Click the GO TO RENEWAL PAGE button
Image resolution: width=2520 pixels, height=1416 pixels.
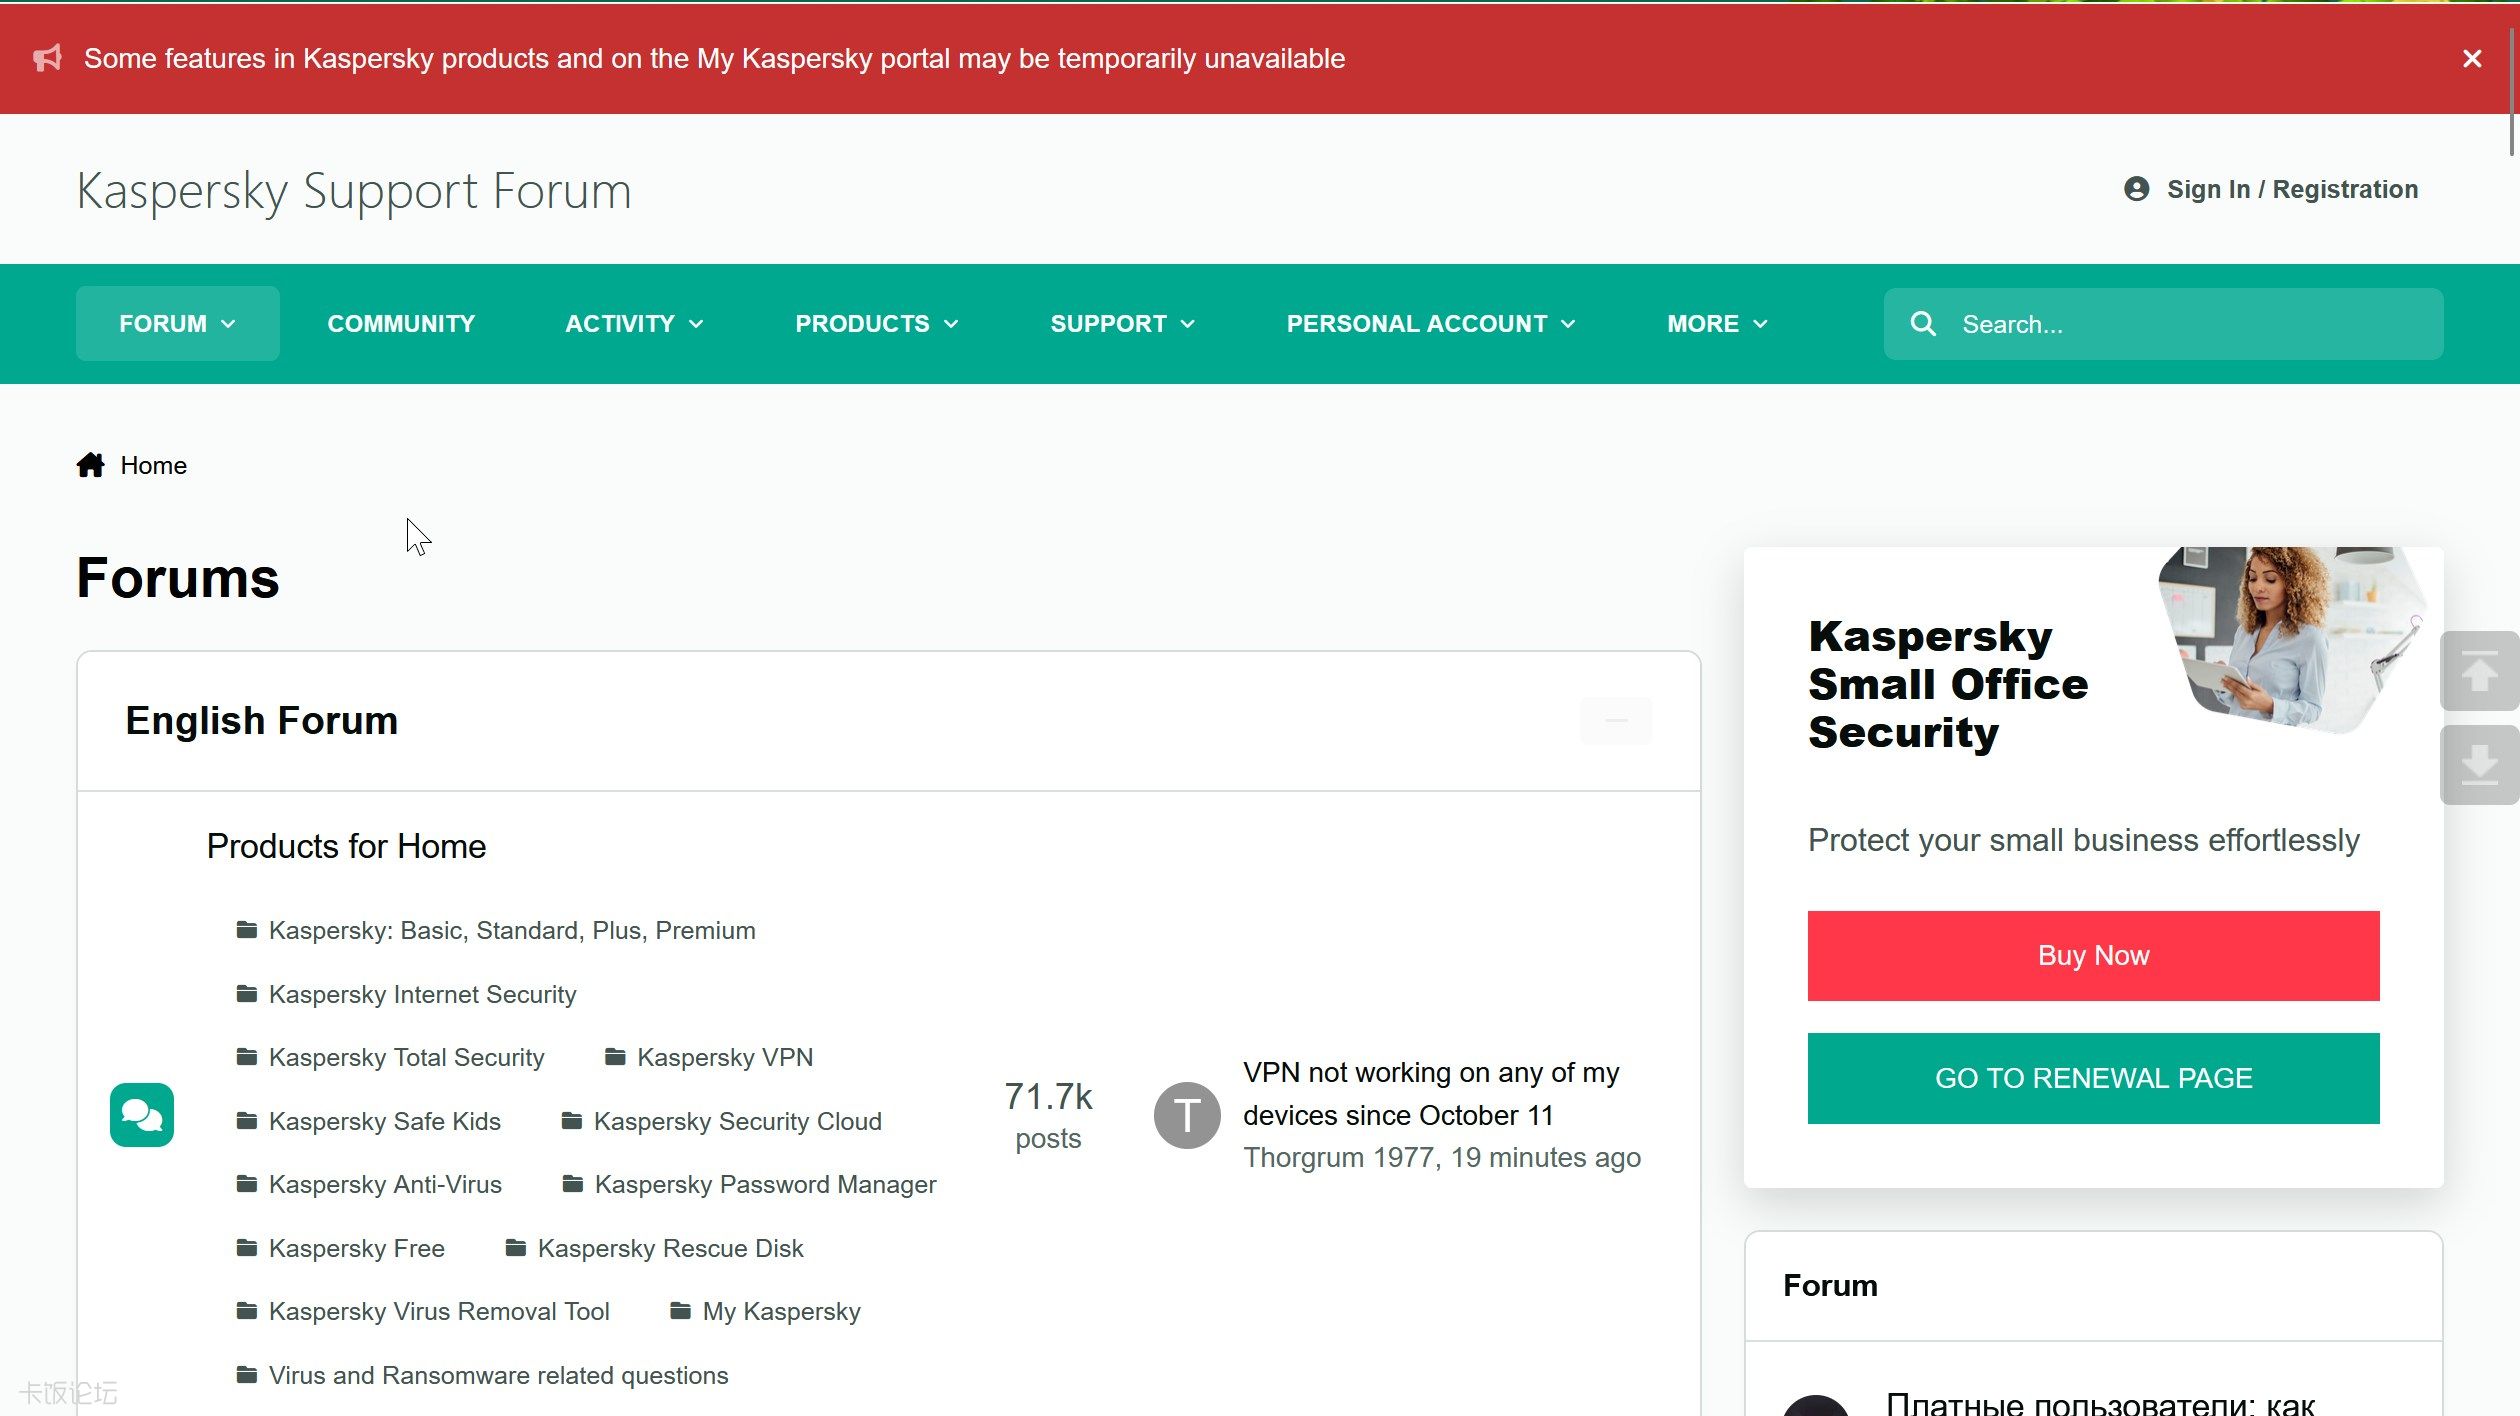click(2093, 1078)
